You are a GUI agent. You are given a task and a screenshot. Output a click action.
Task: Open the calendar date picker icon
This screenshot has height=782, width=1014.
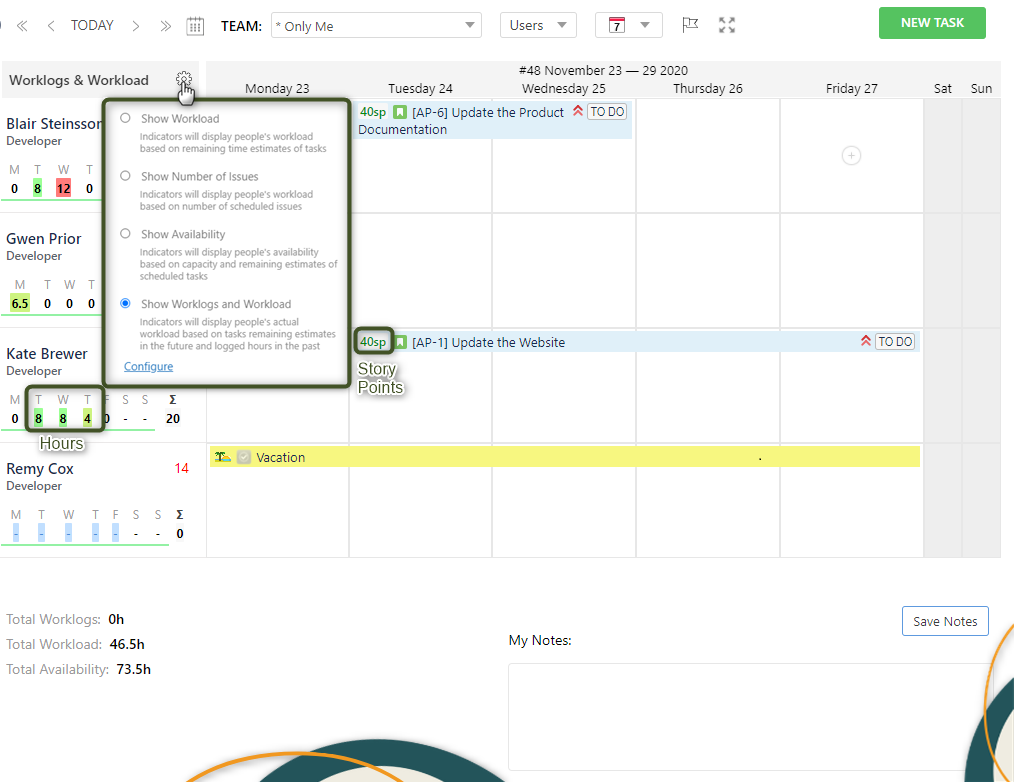point(195,26)
